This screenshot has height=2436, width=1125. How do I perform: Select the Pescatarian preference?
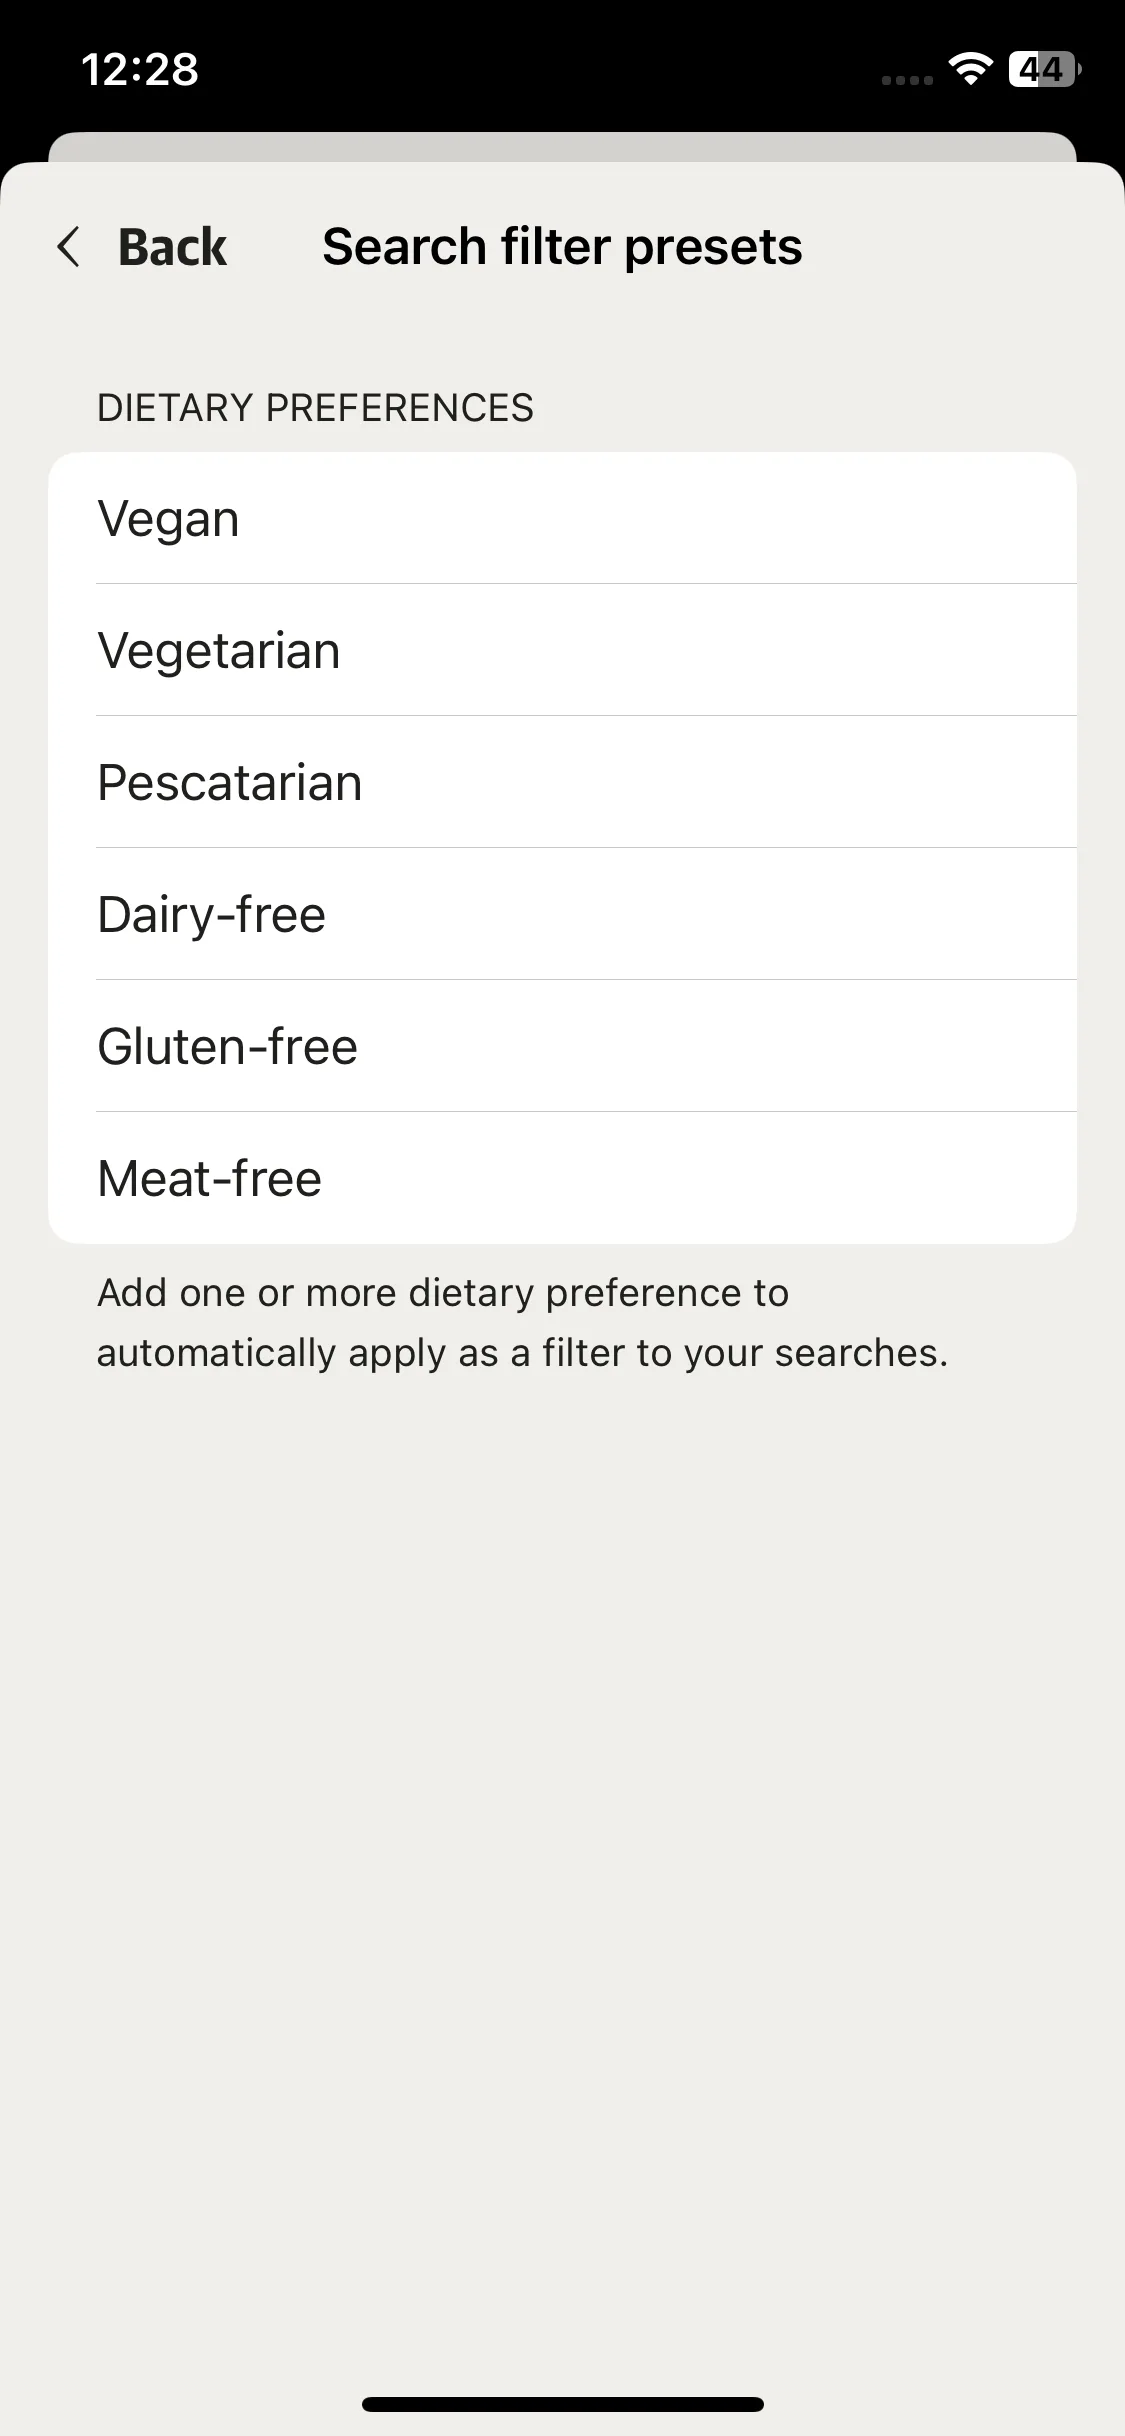(x=562, y=782)
